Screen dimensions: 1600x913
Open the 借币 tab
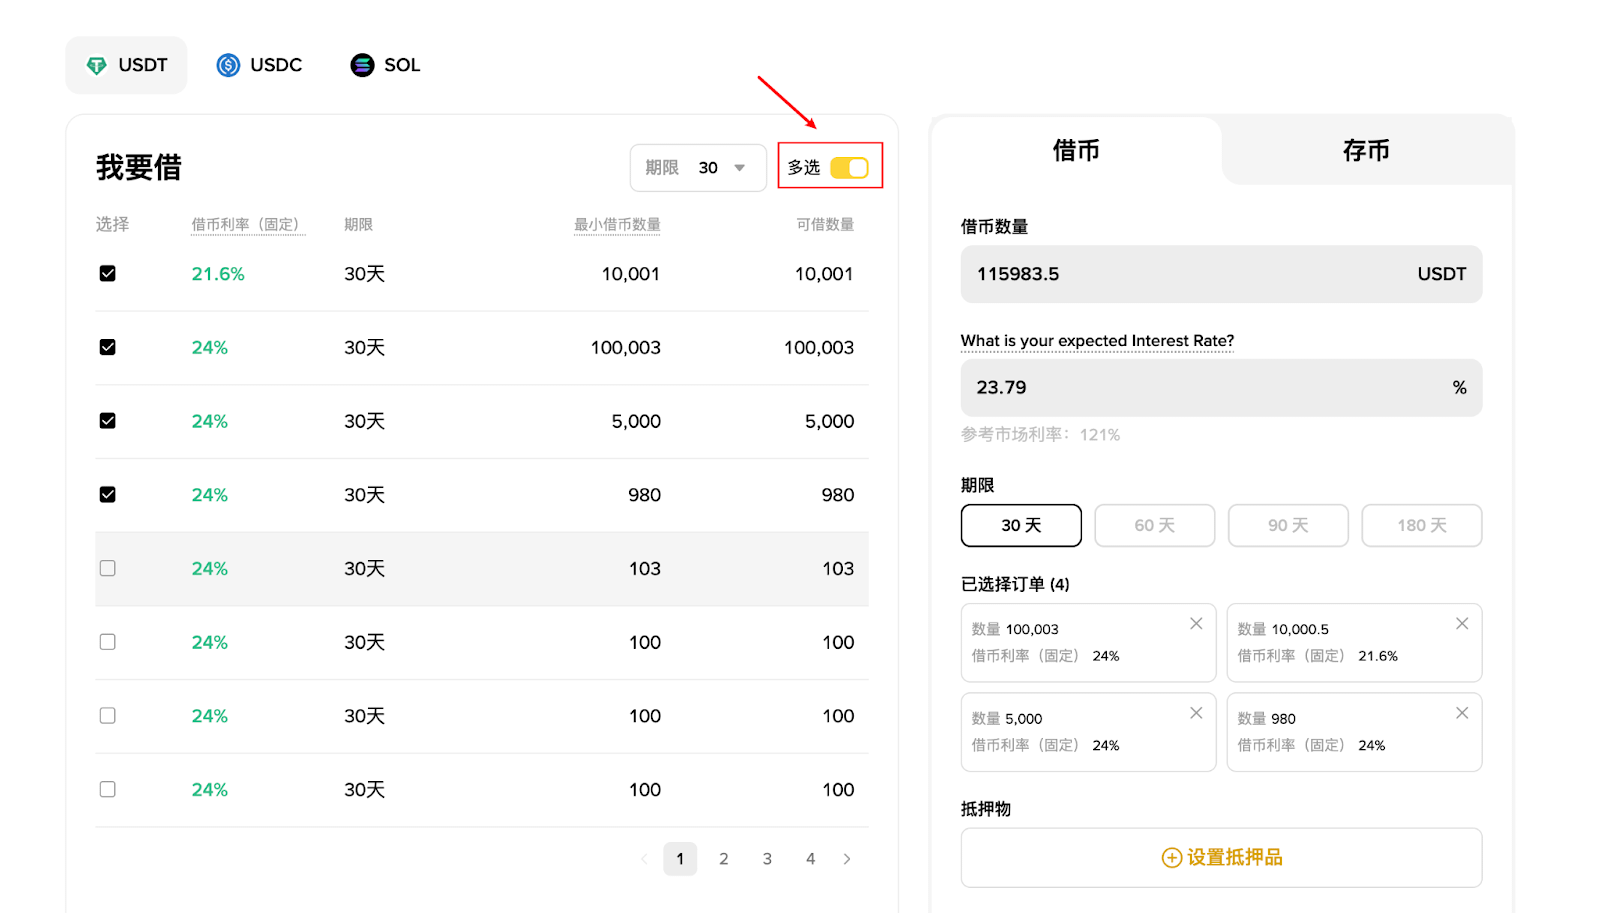click(1076, 151)
